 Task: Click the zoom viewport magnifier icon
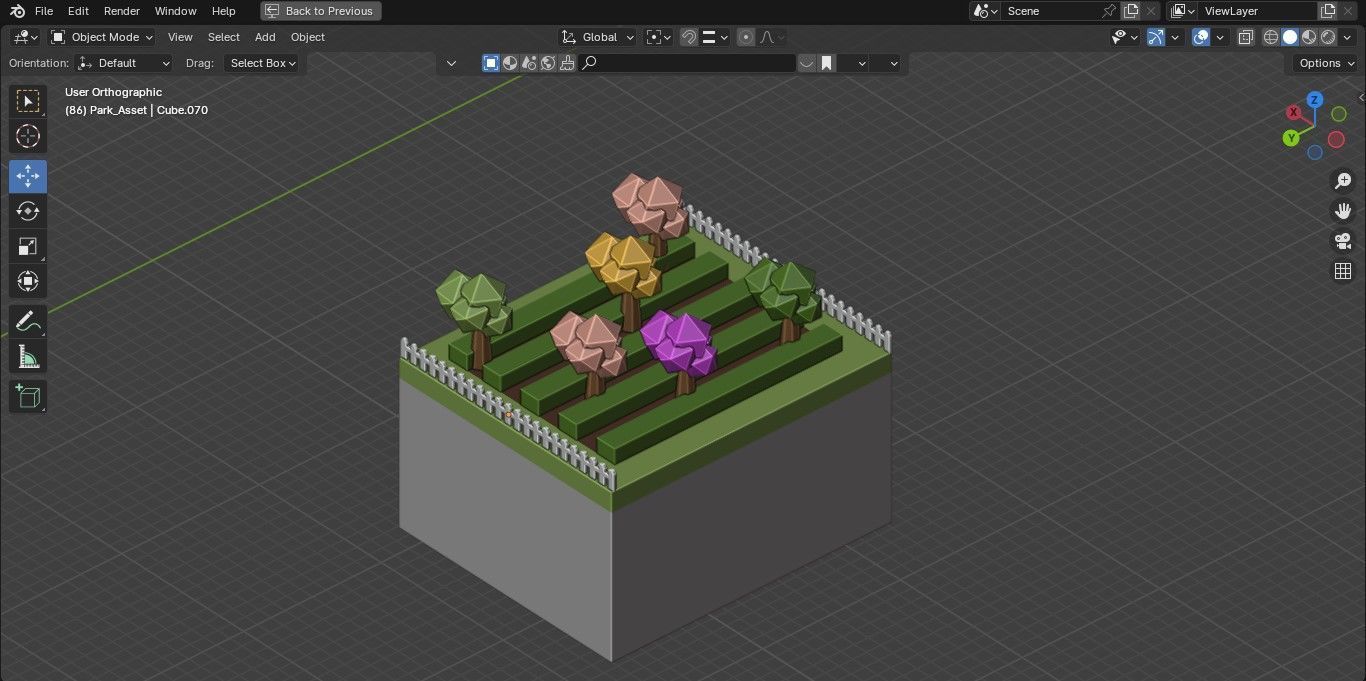1342,181
